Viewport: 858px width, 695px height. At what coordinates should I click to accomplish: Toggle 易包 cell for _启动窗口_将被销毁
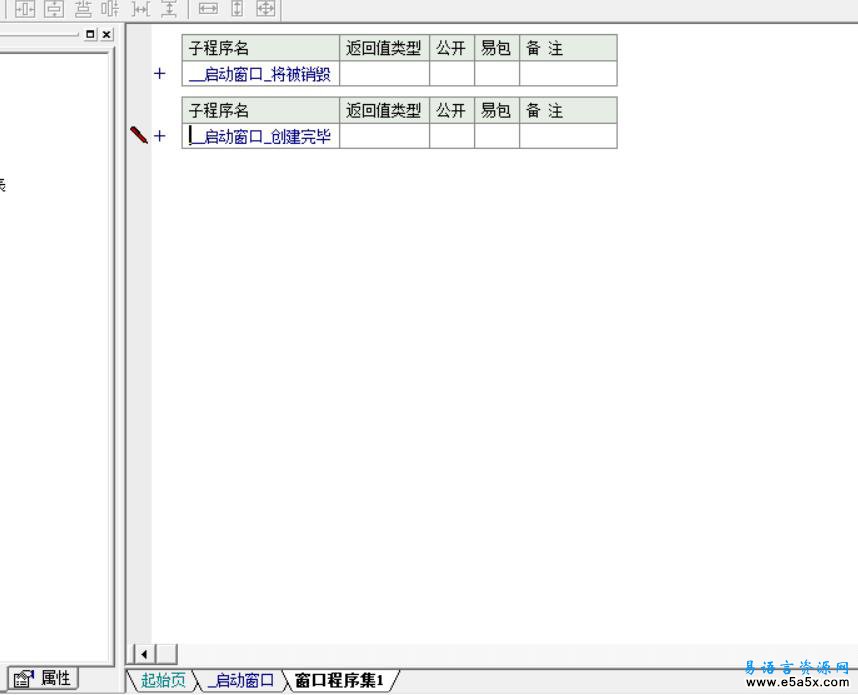click(497, 74)
